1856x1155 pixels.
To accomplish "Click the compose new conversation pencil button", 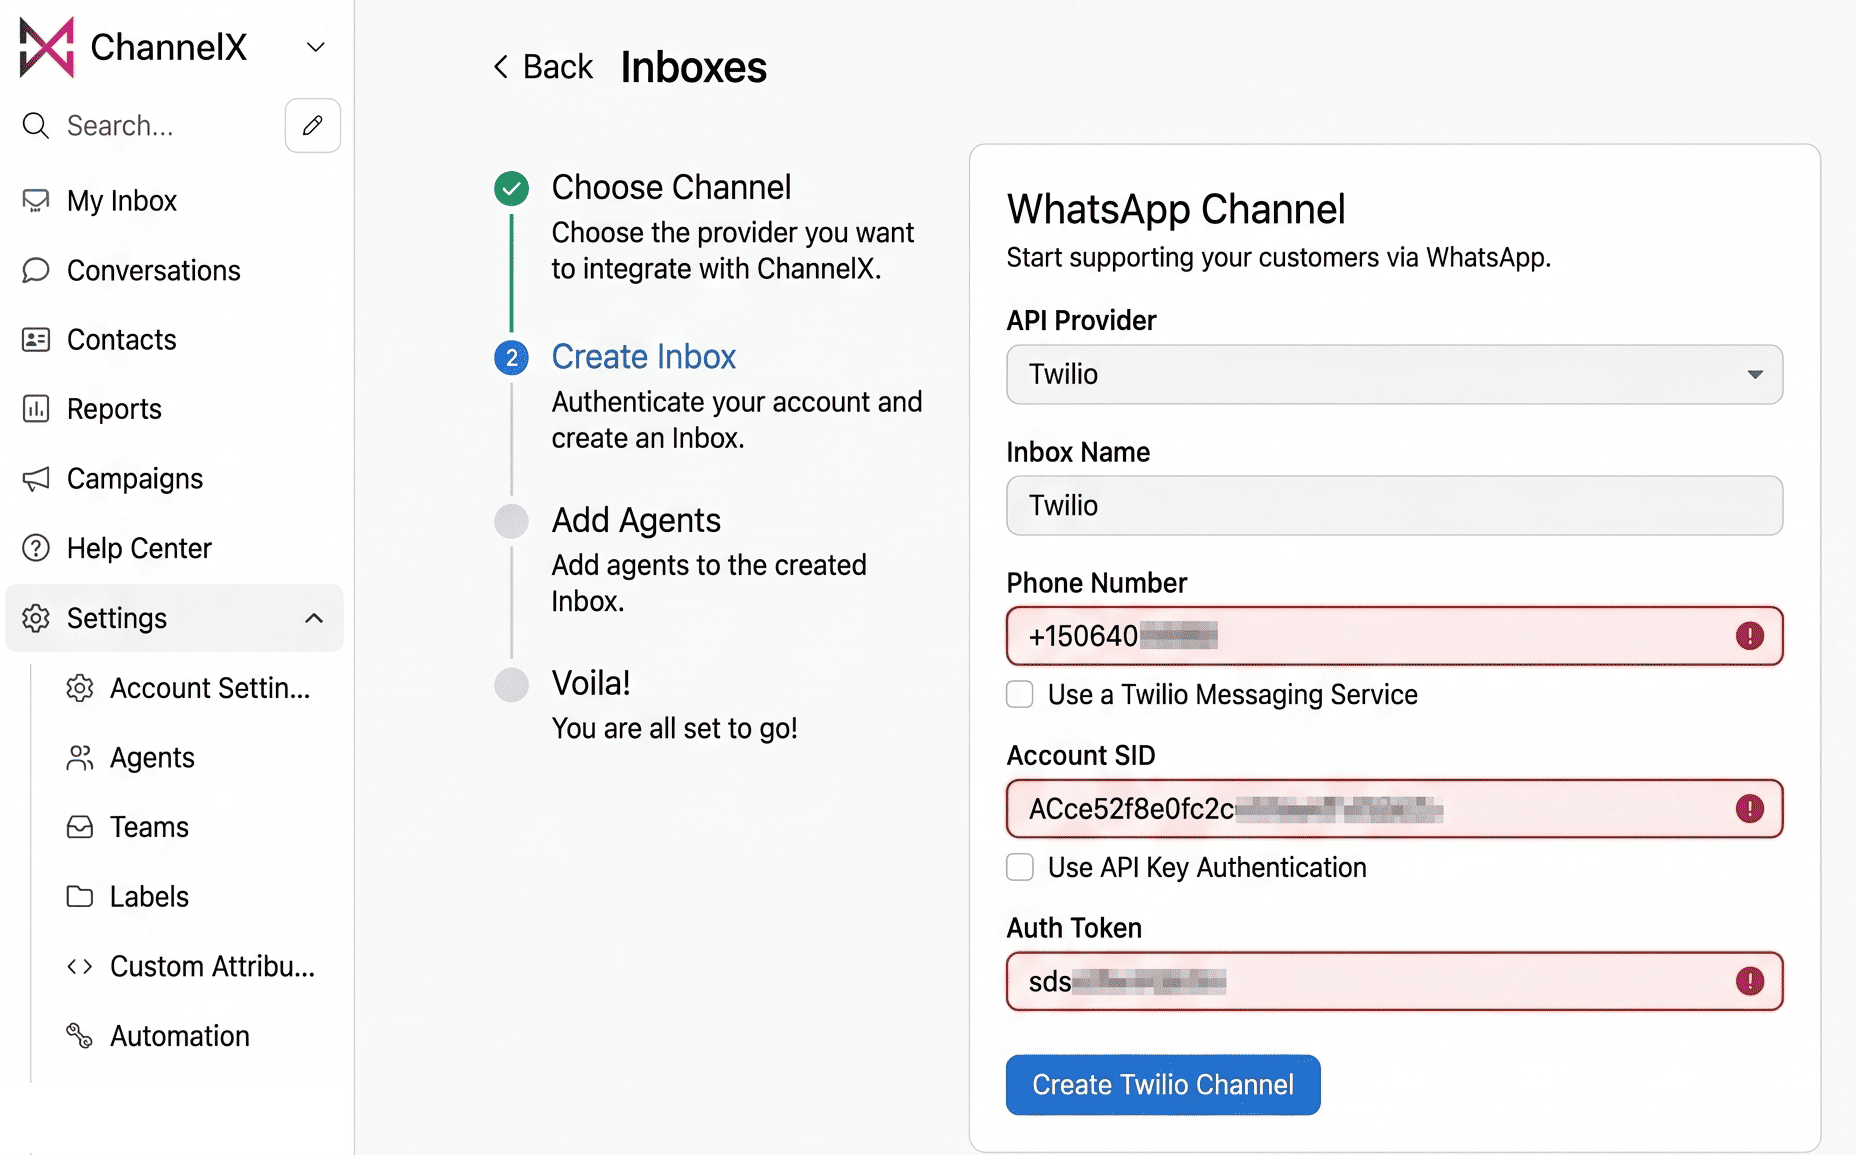I will coord(313,125).
